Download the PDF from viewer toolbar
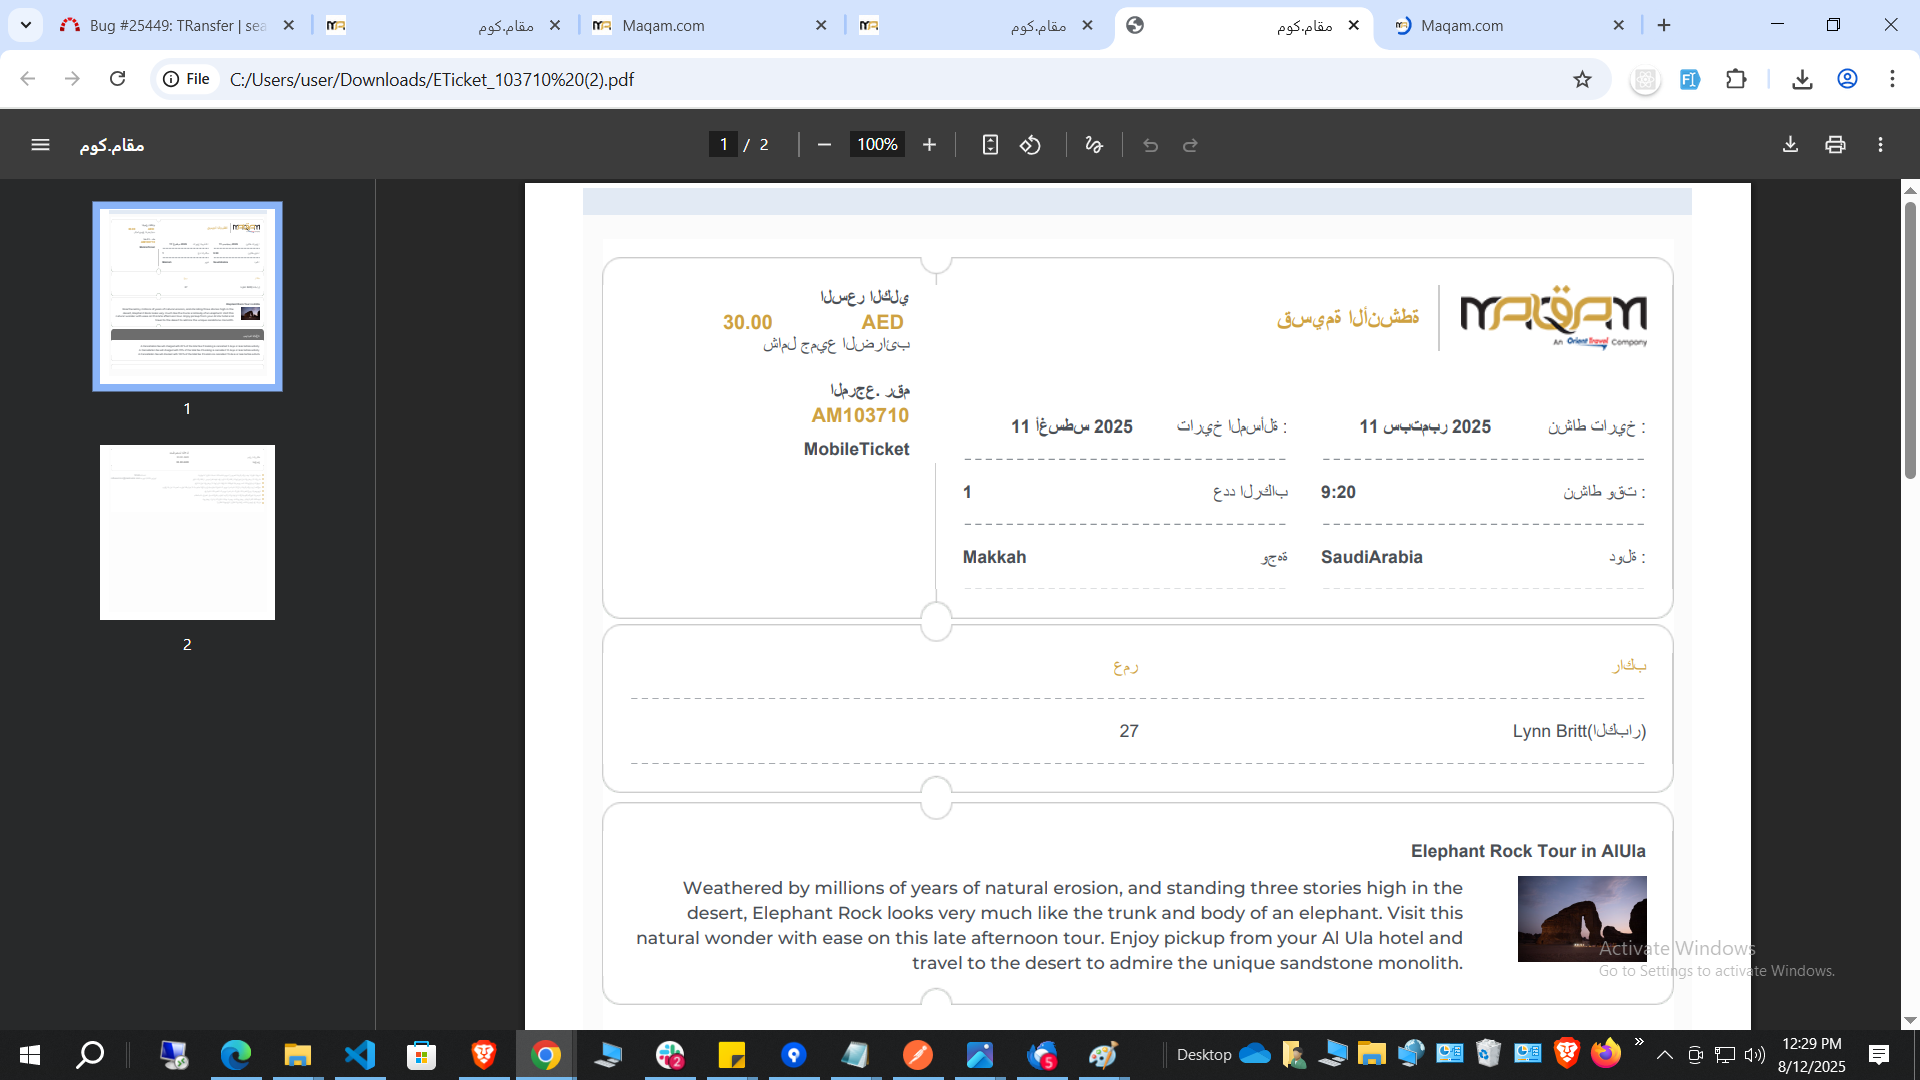The image size is (1920, 1080). click(1790, 145)
